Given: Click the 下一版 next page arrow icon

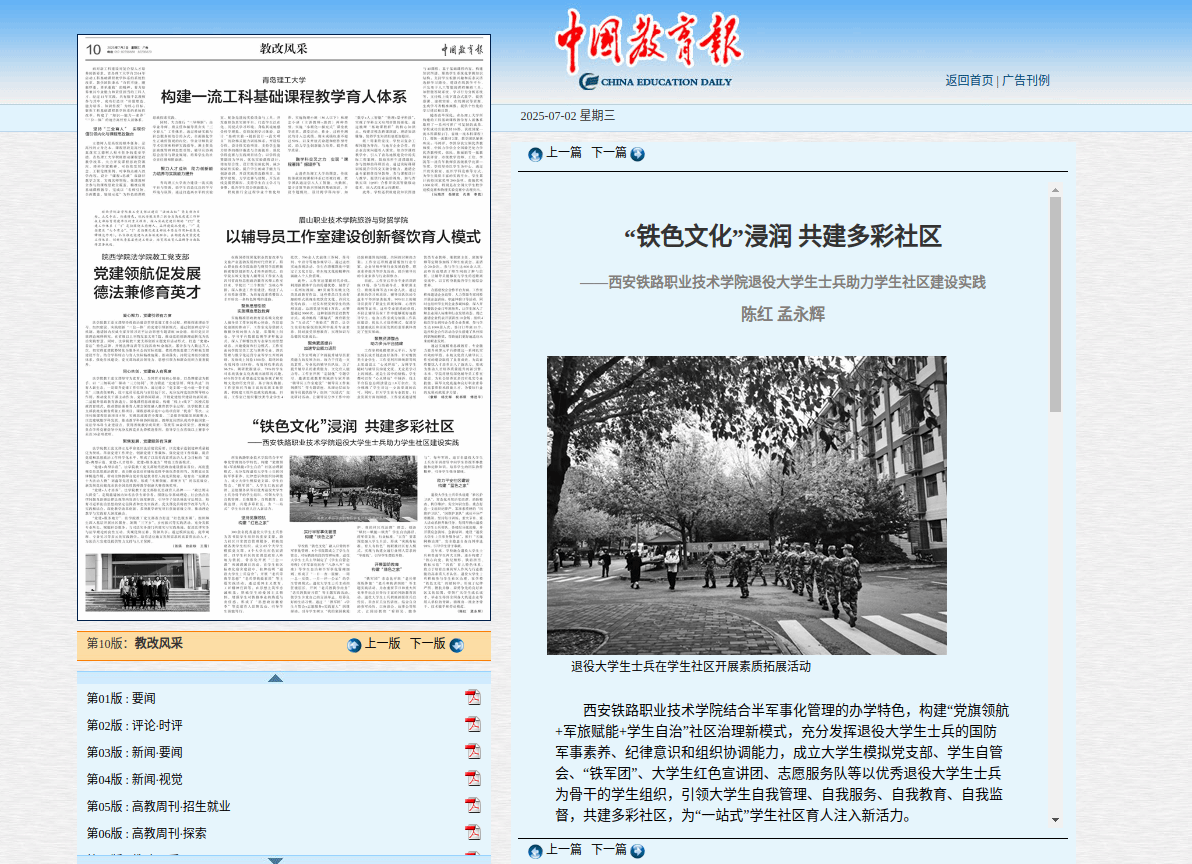Looking at the screenshot, I should pyautogui.click(x=456, y=645).
